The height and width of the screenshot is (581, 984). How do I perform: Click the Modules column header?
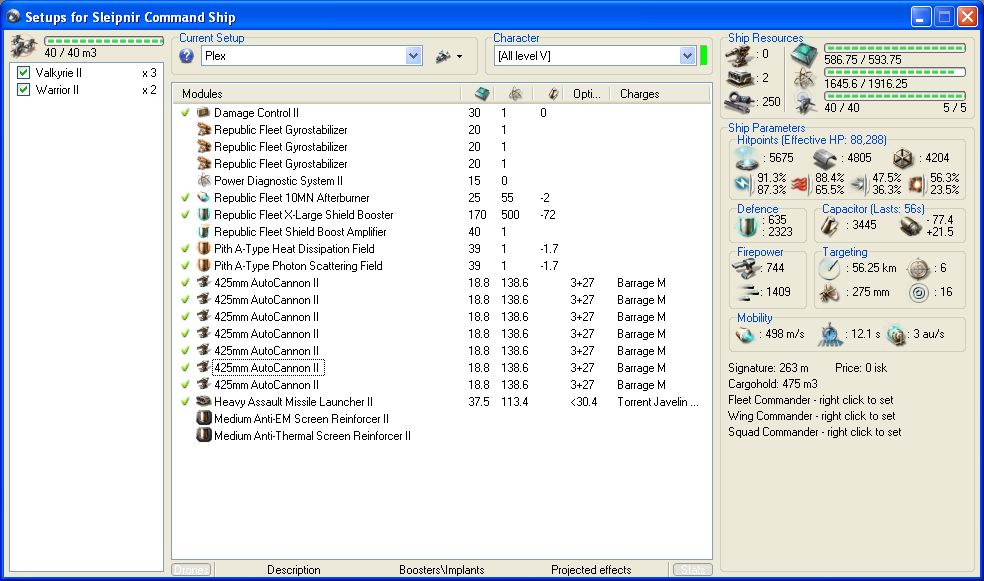tap(316, 93)
